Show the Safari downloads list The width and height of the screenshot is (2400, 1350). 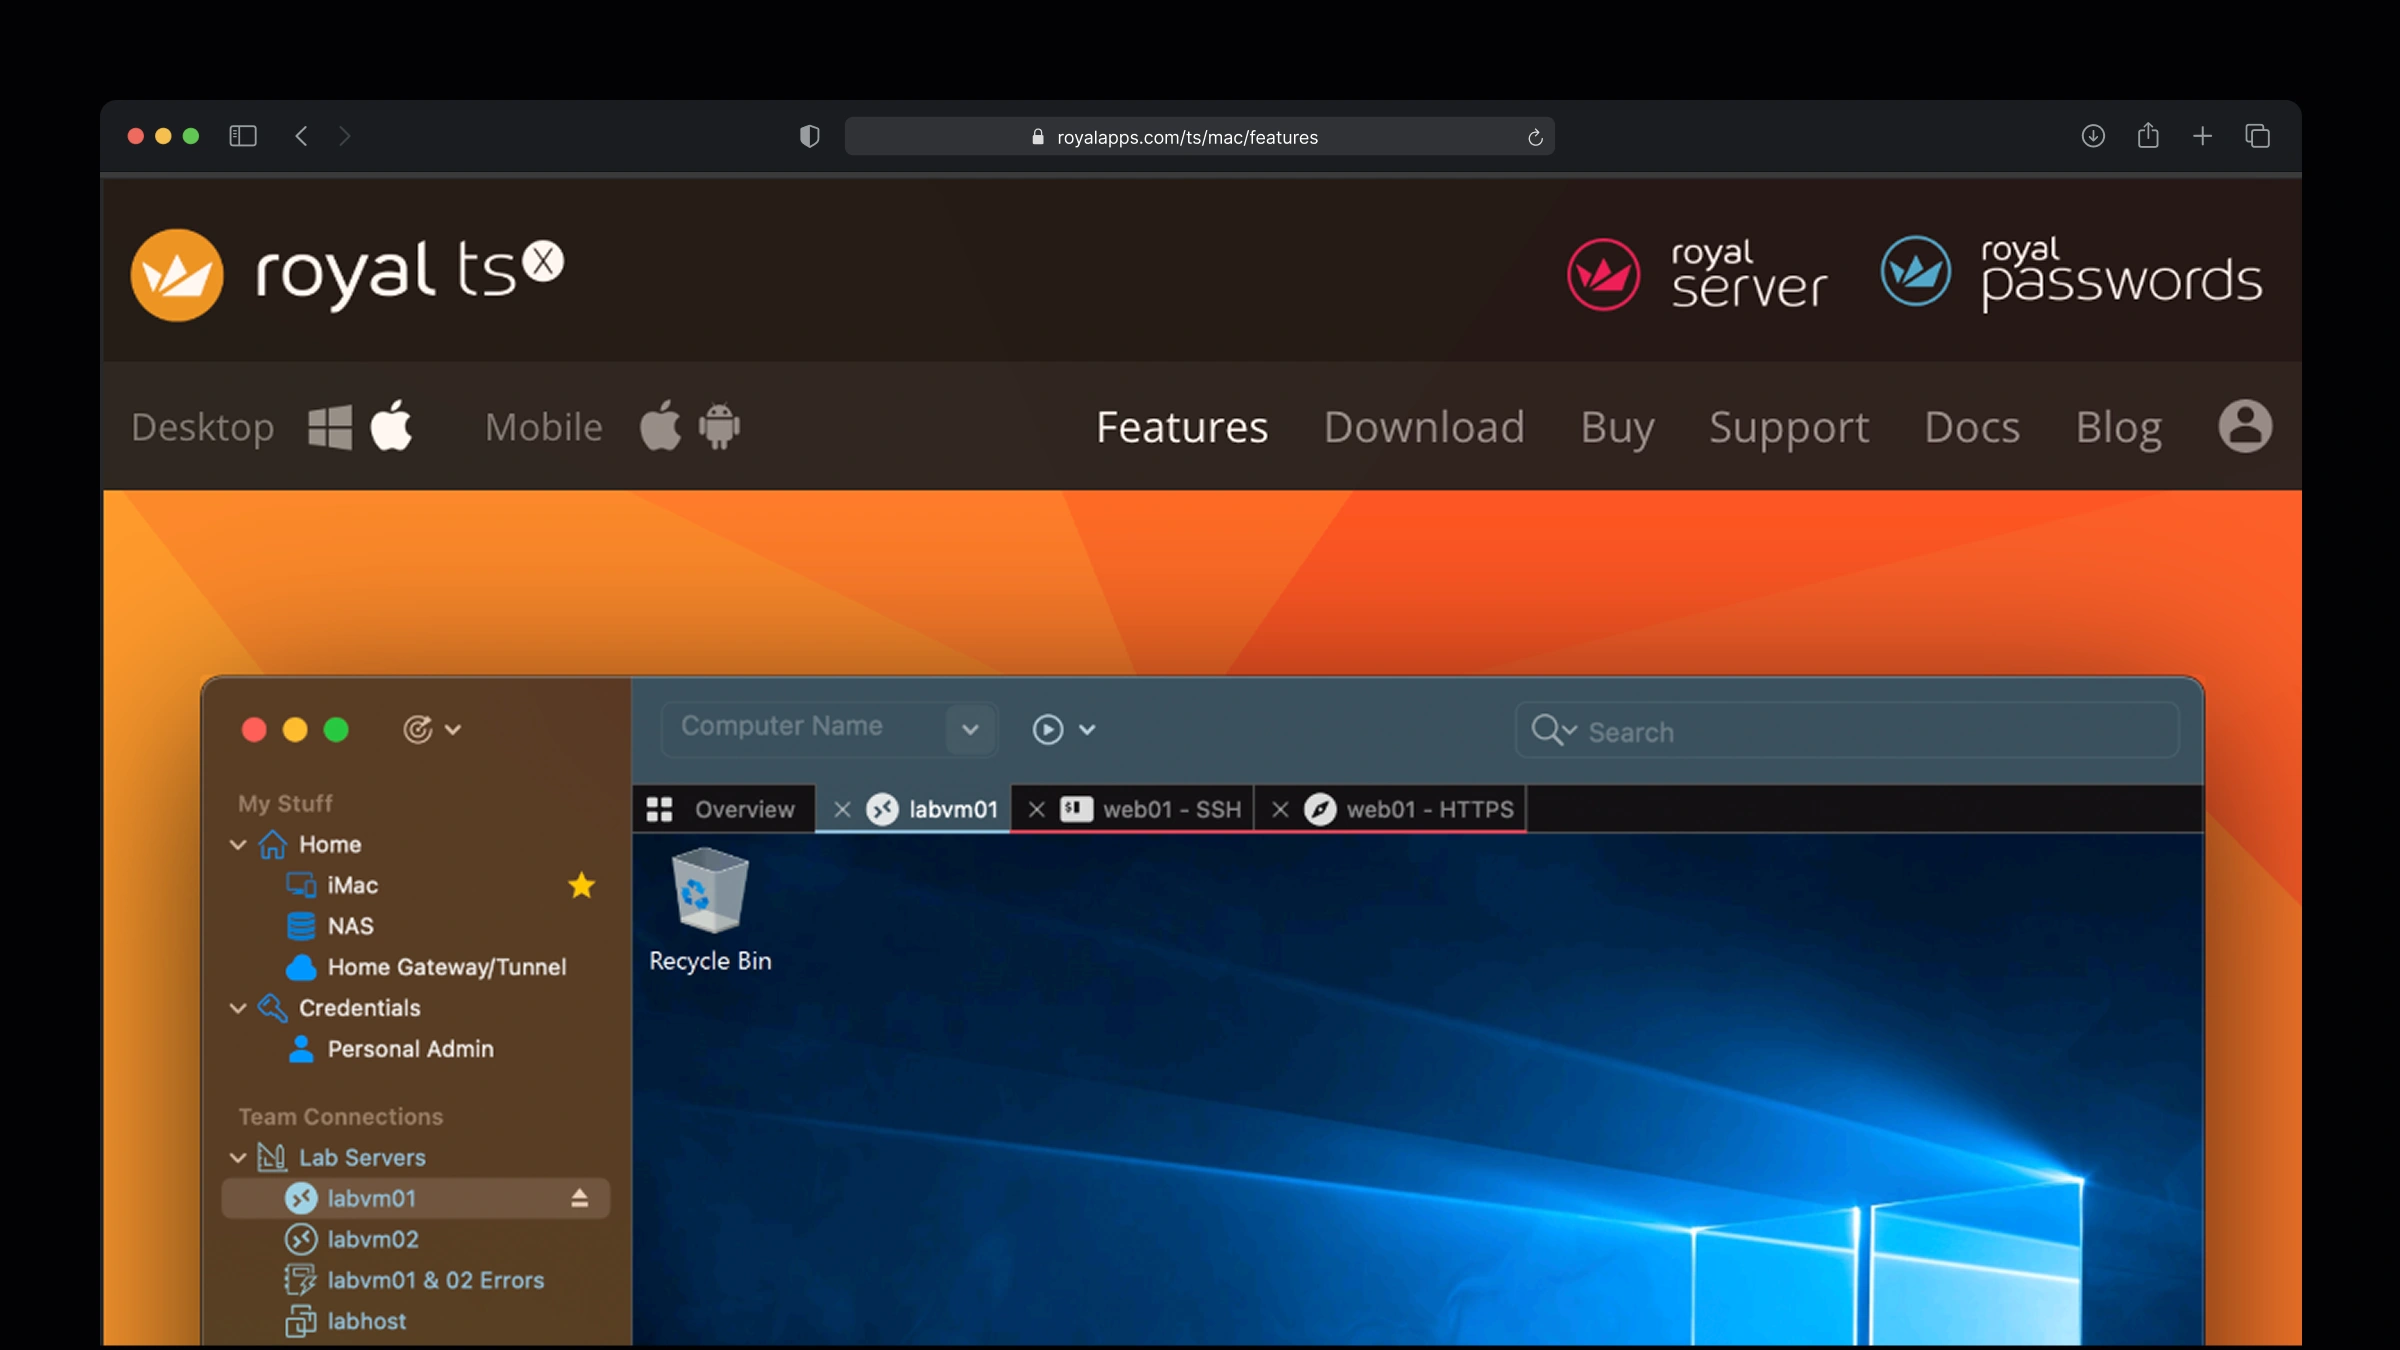pyautogui.click(x=2093, y=136)
